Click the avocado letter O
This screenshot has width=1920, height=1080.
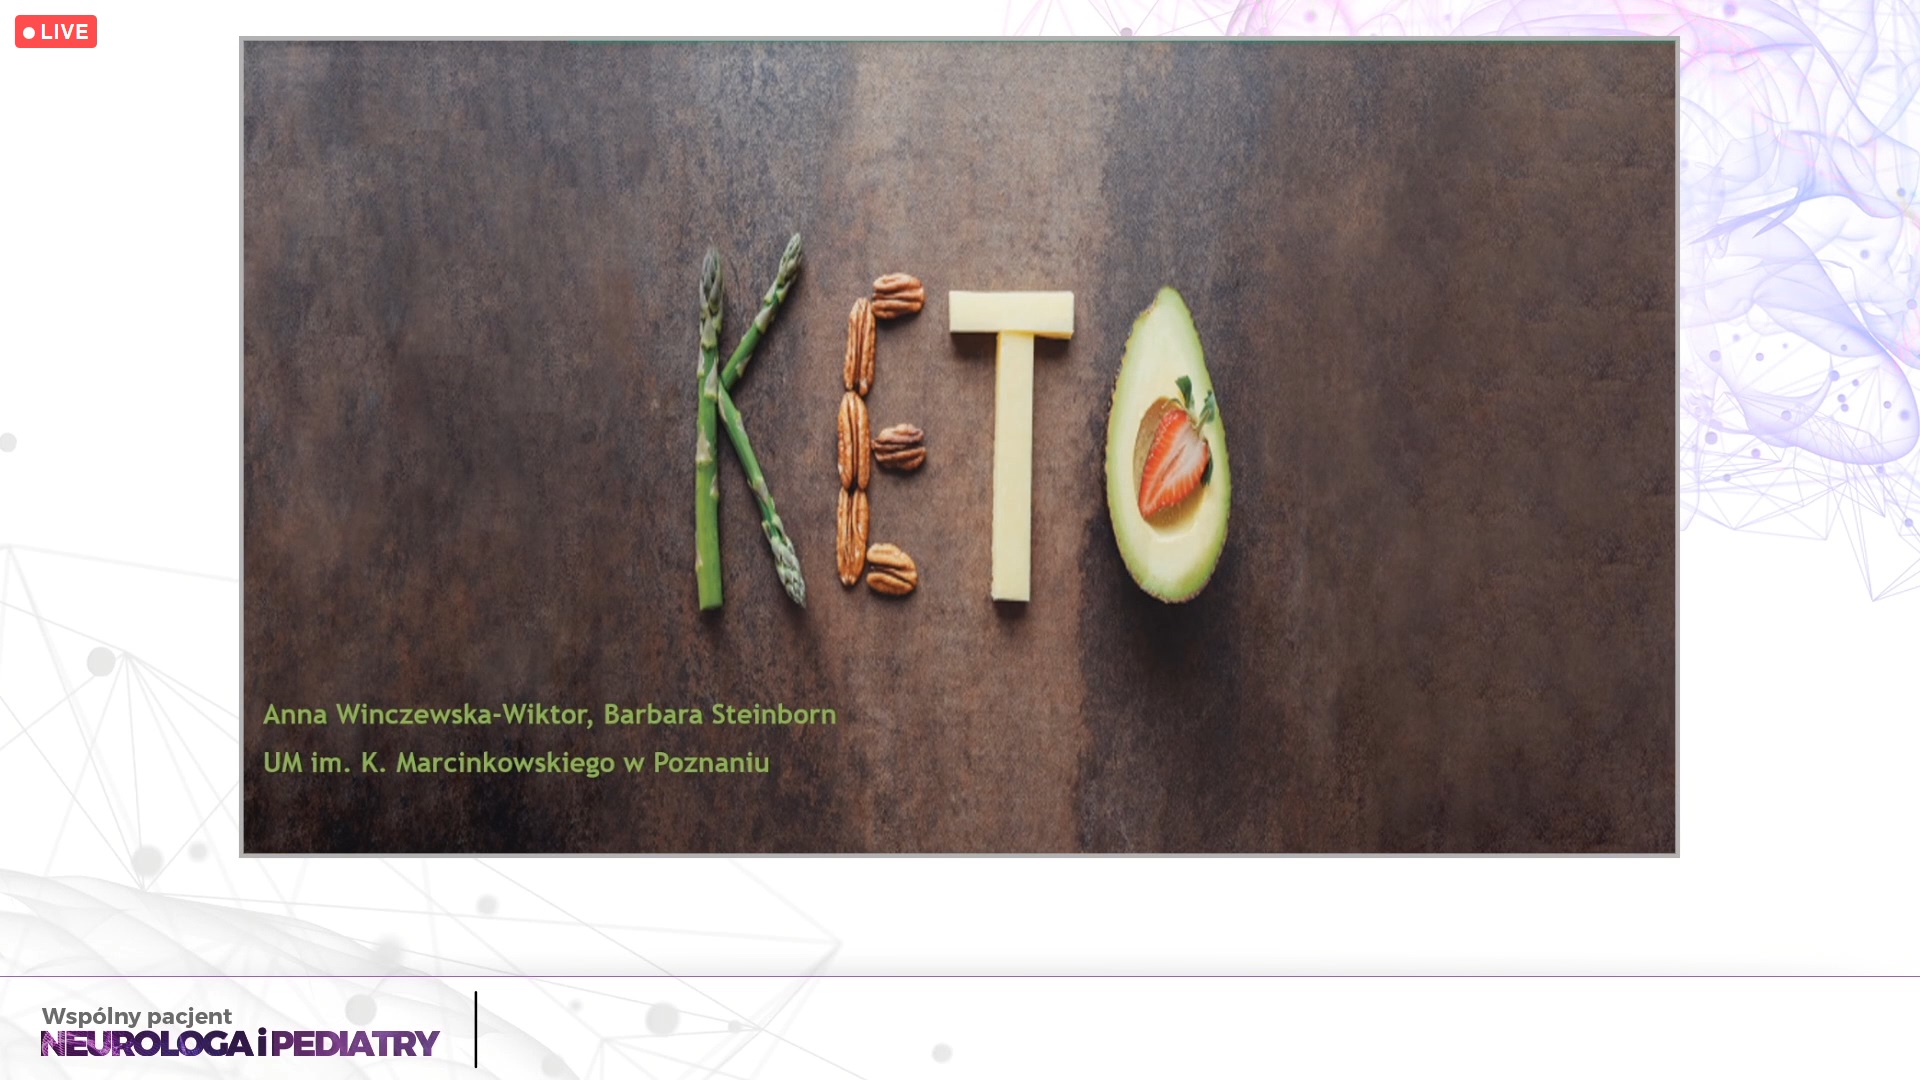pos(1167,445)
